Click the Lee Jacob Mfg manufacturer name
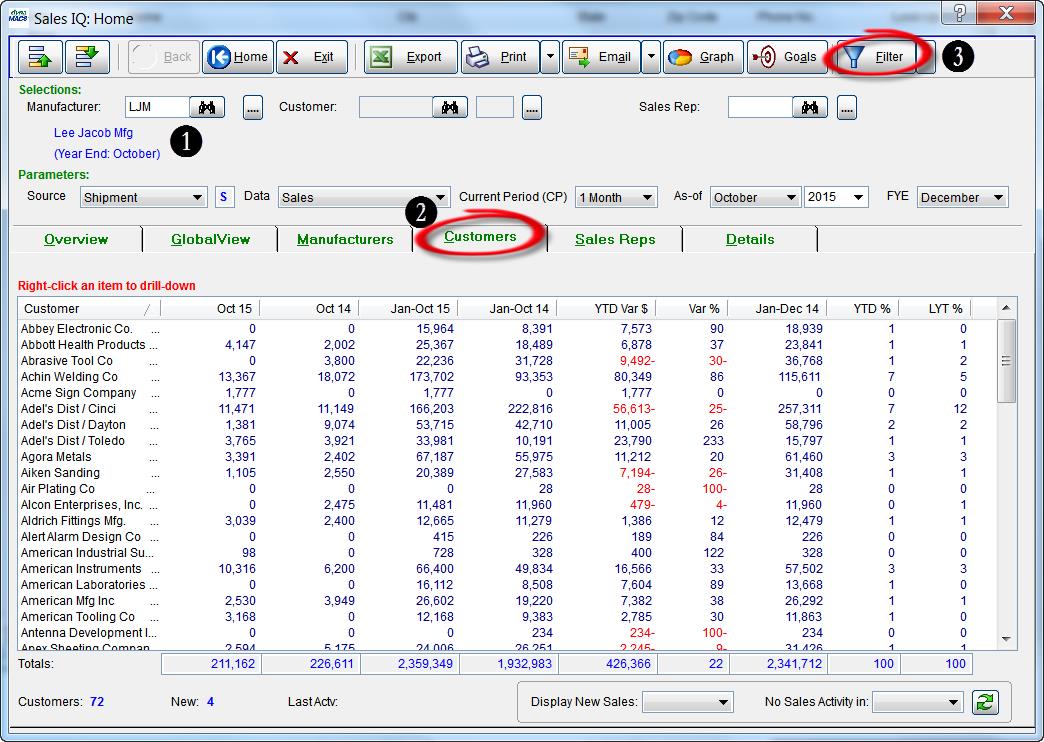Screen dimensions: 1044x742 point(93,133)
